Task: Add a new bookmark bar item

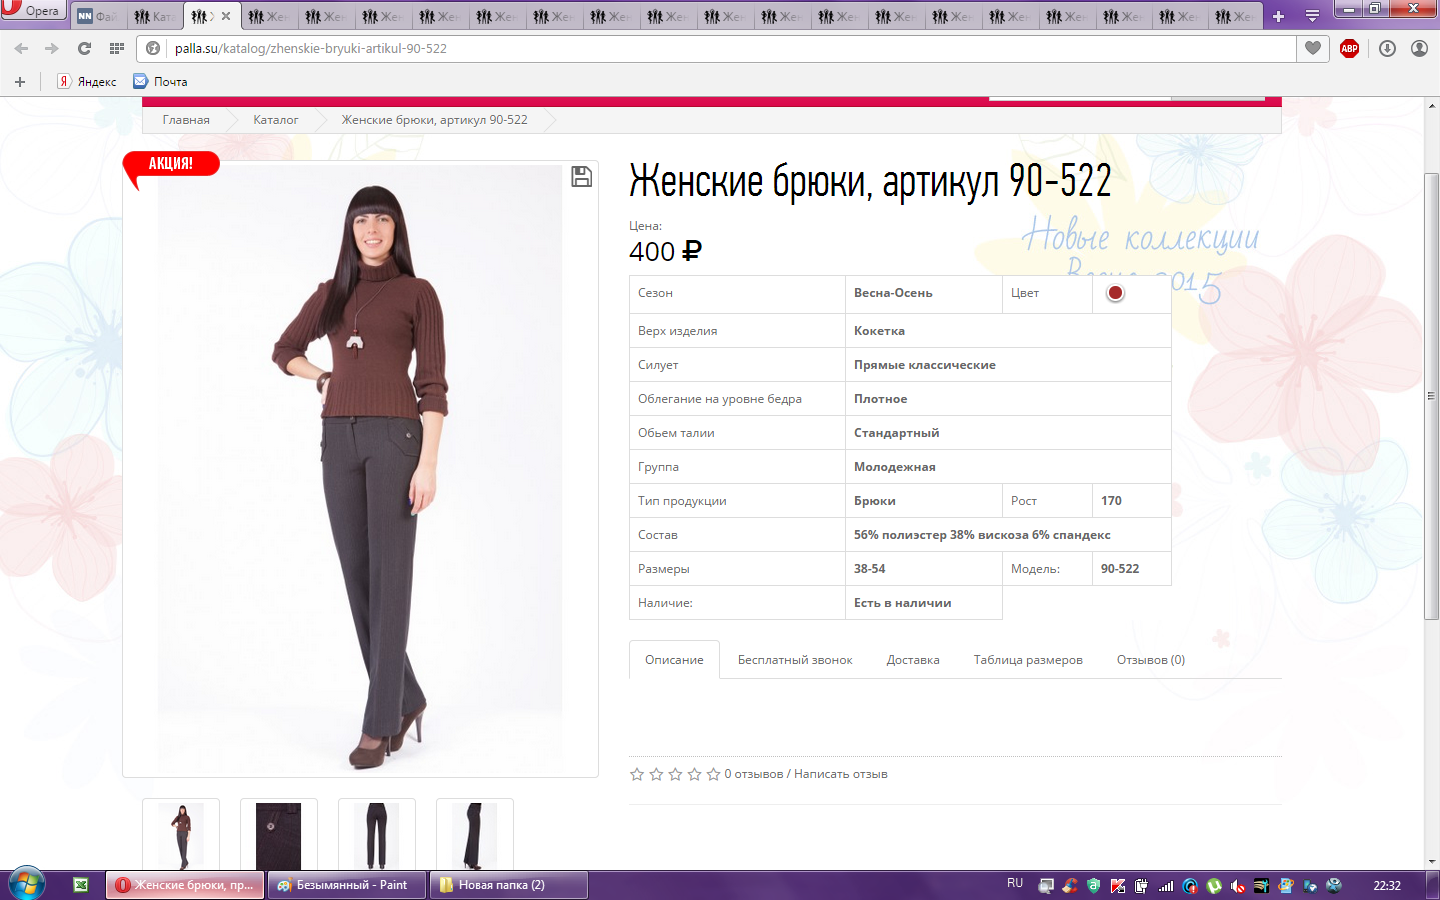Action: click(x=20, y=82)
